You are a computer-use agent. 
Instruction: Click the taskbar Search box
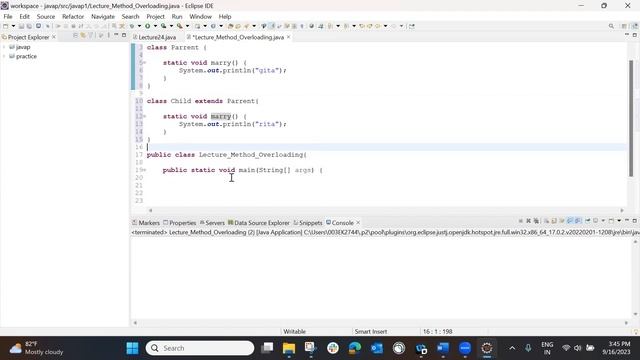click(x=200, y=348)
